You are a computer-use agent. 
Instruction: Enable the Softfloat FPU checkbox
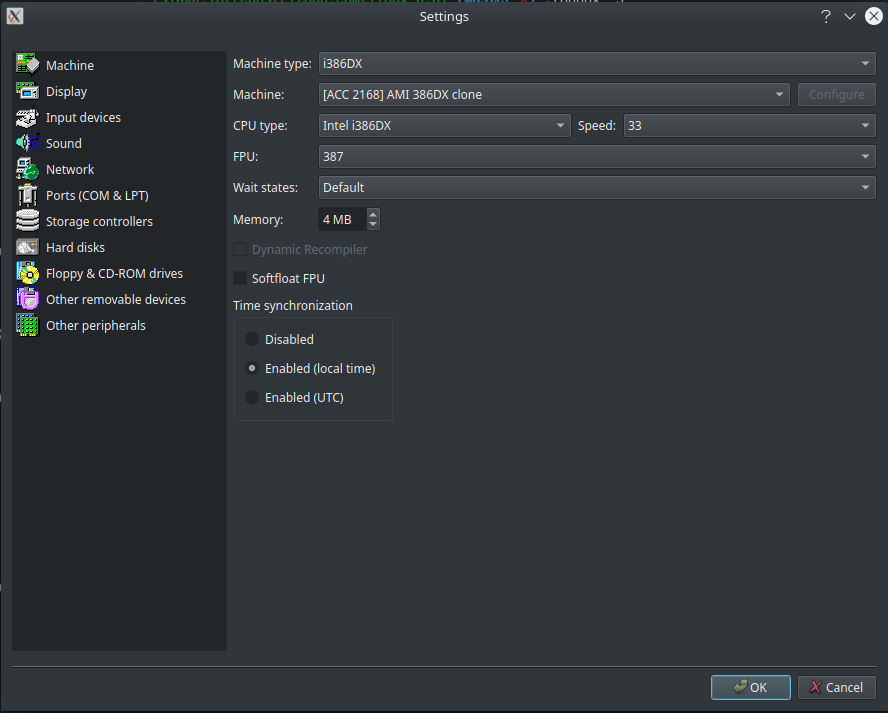(x=240, y=278)
